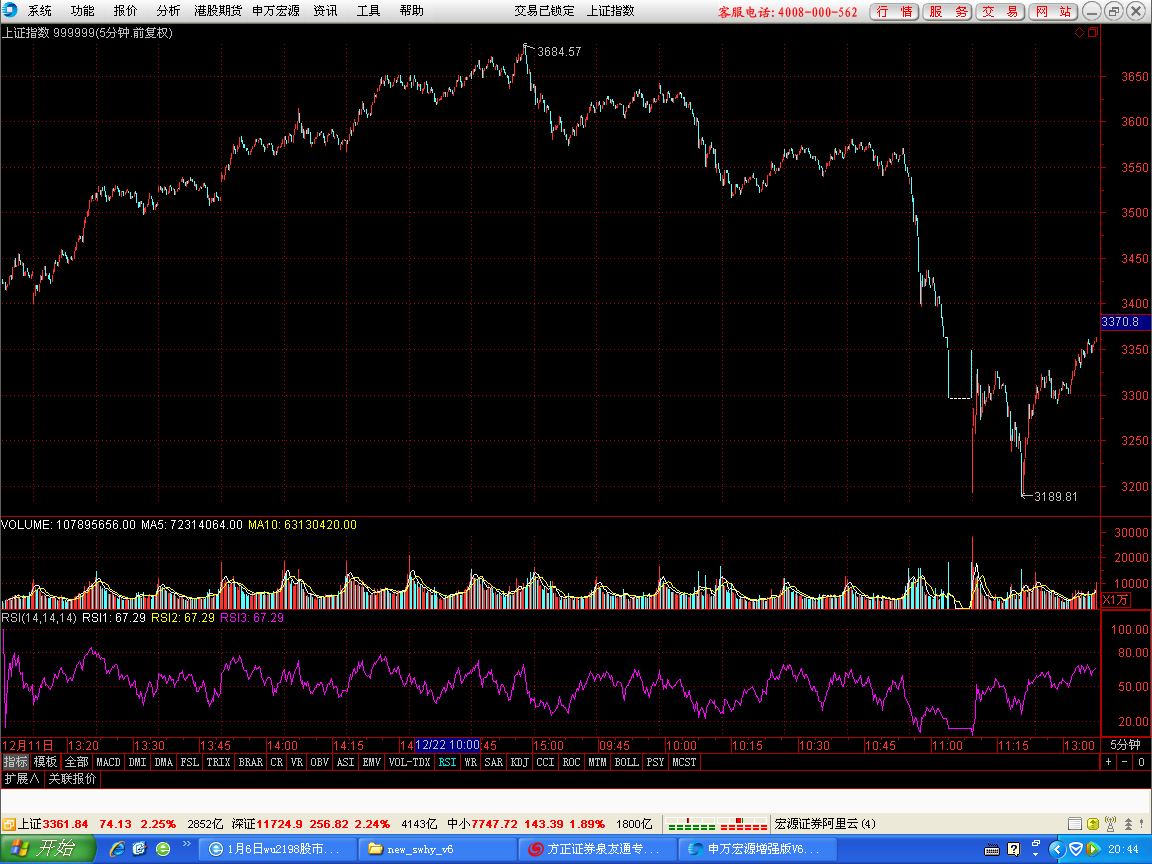Select the 全部 tab
The image size is (1152, 864).
pyautogui.click(x=76, y=762)
